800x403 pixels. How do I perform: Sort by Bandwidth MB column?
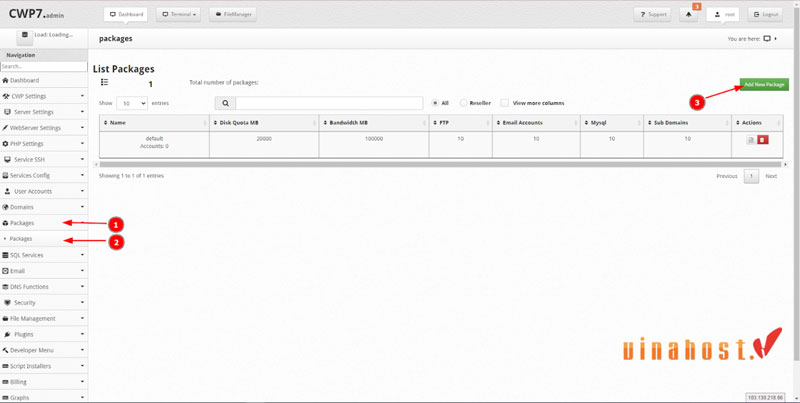click(374, 123)
